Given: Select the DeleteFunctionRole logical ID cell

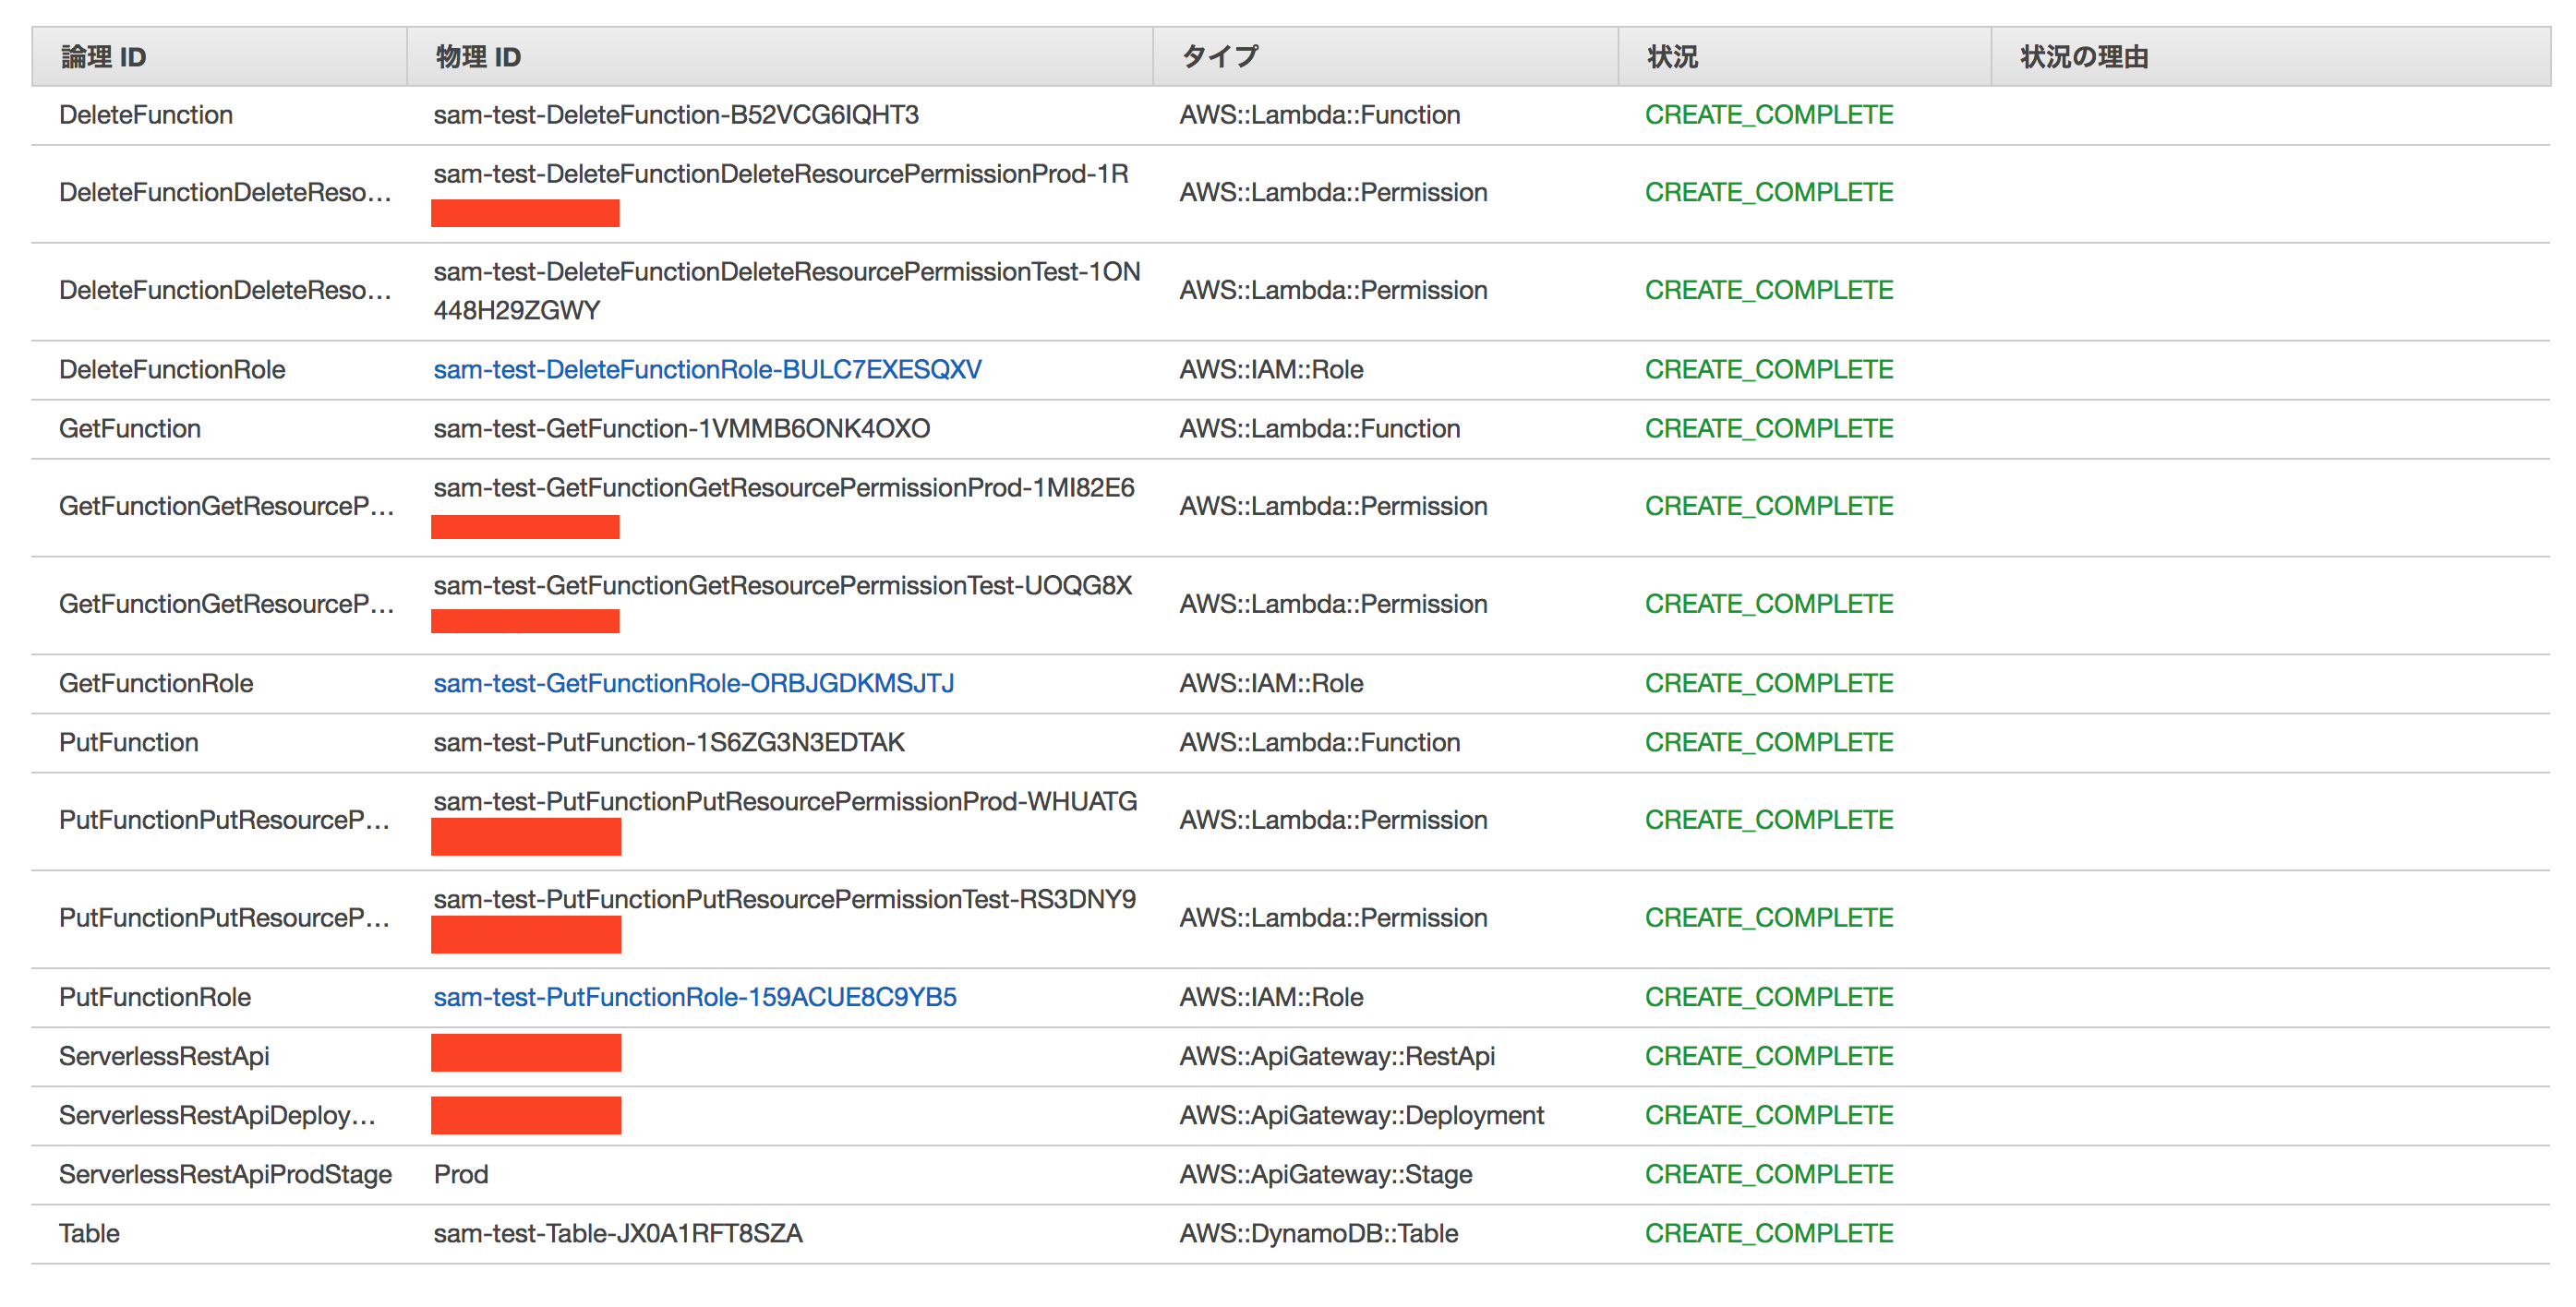Looking at the screenshot, I should [x=172, y=370].
